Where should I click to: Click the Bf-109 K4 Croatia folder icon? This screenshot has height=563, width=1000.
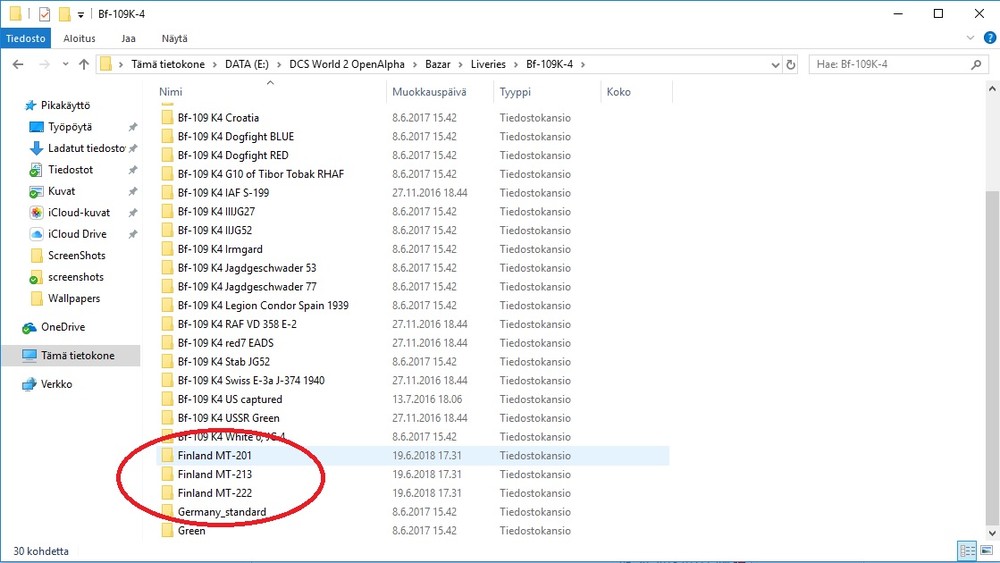[x=167, y=117]
